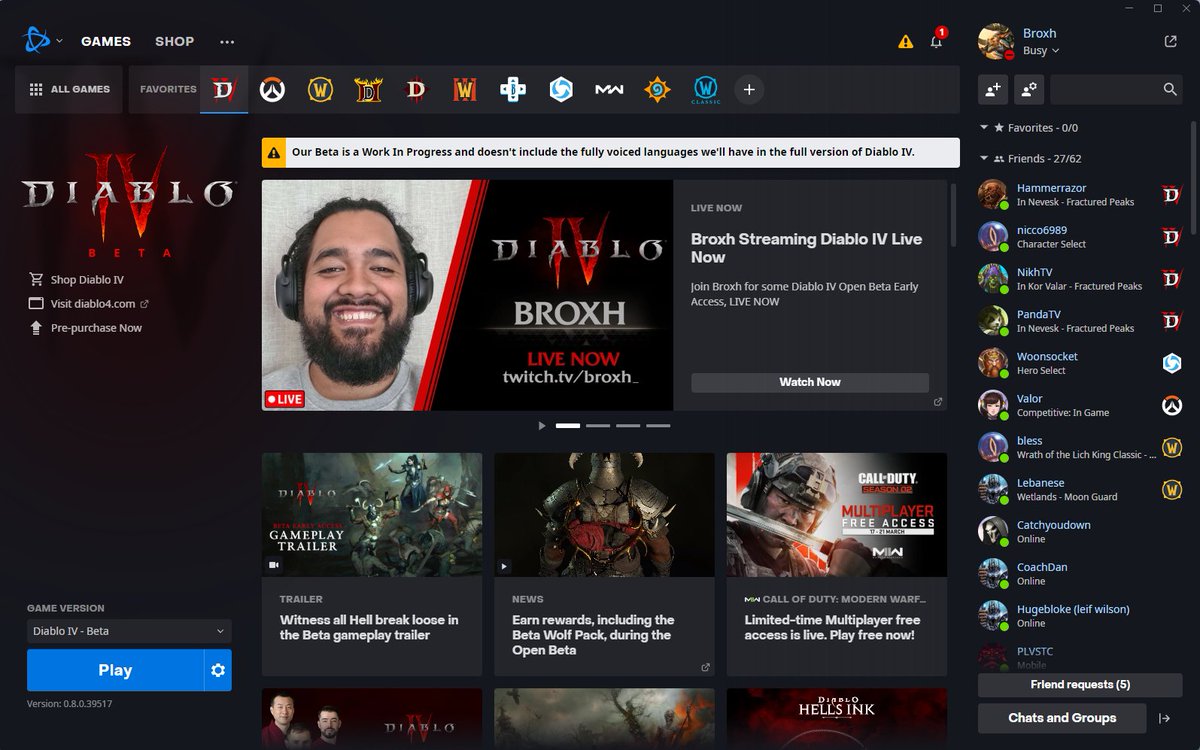Open the Gameplay Trailer thumbnail
The image size is (1200, 750).
click(372, 515)
